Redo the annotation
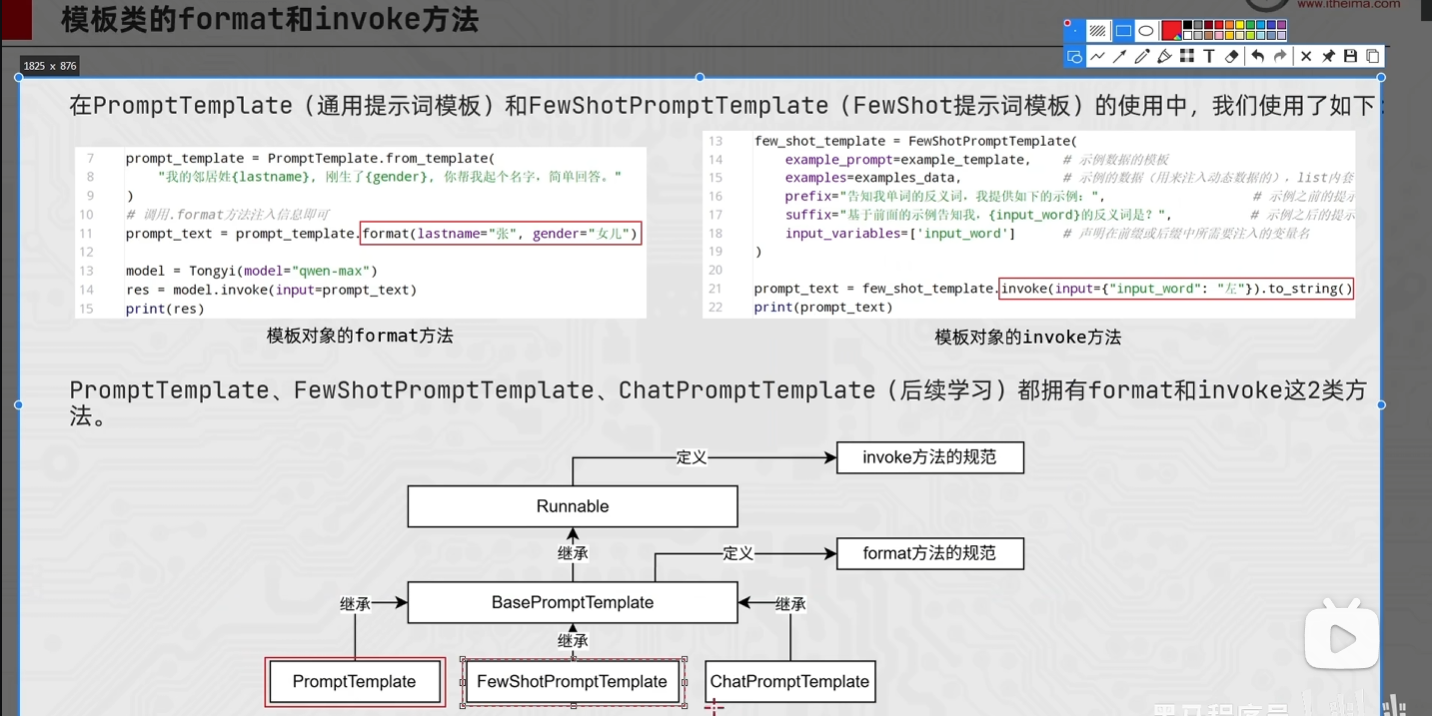Viewport: 1432px width, 716px height. pos(1280,56)
